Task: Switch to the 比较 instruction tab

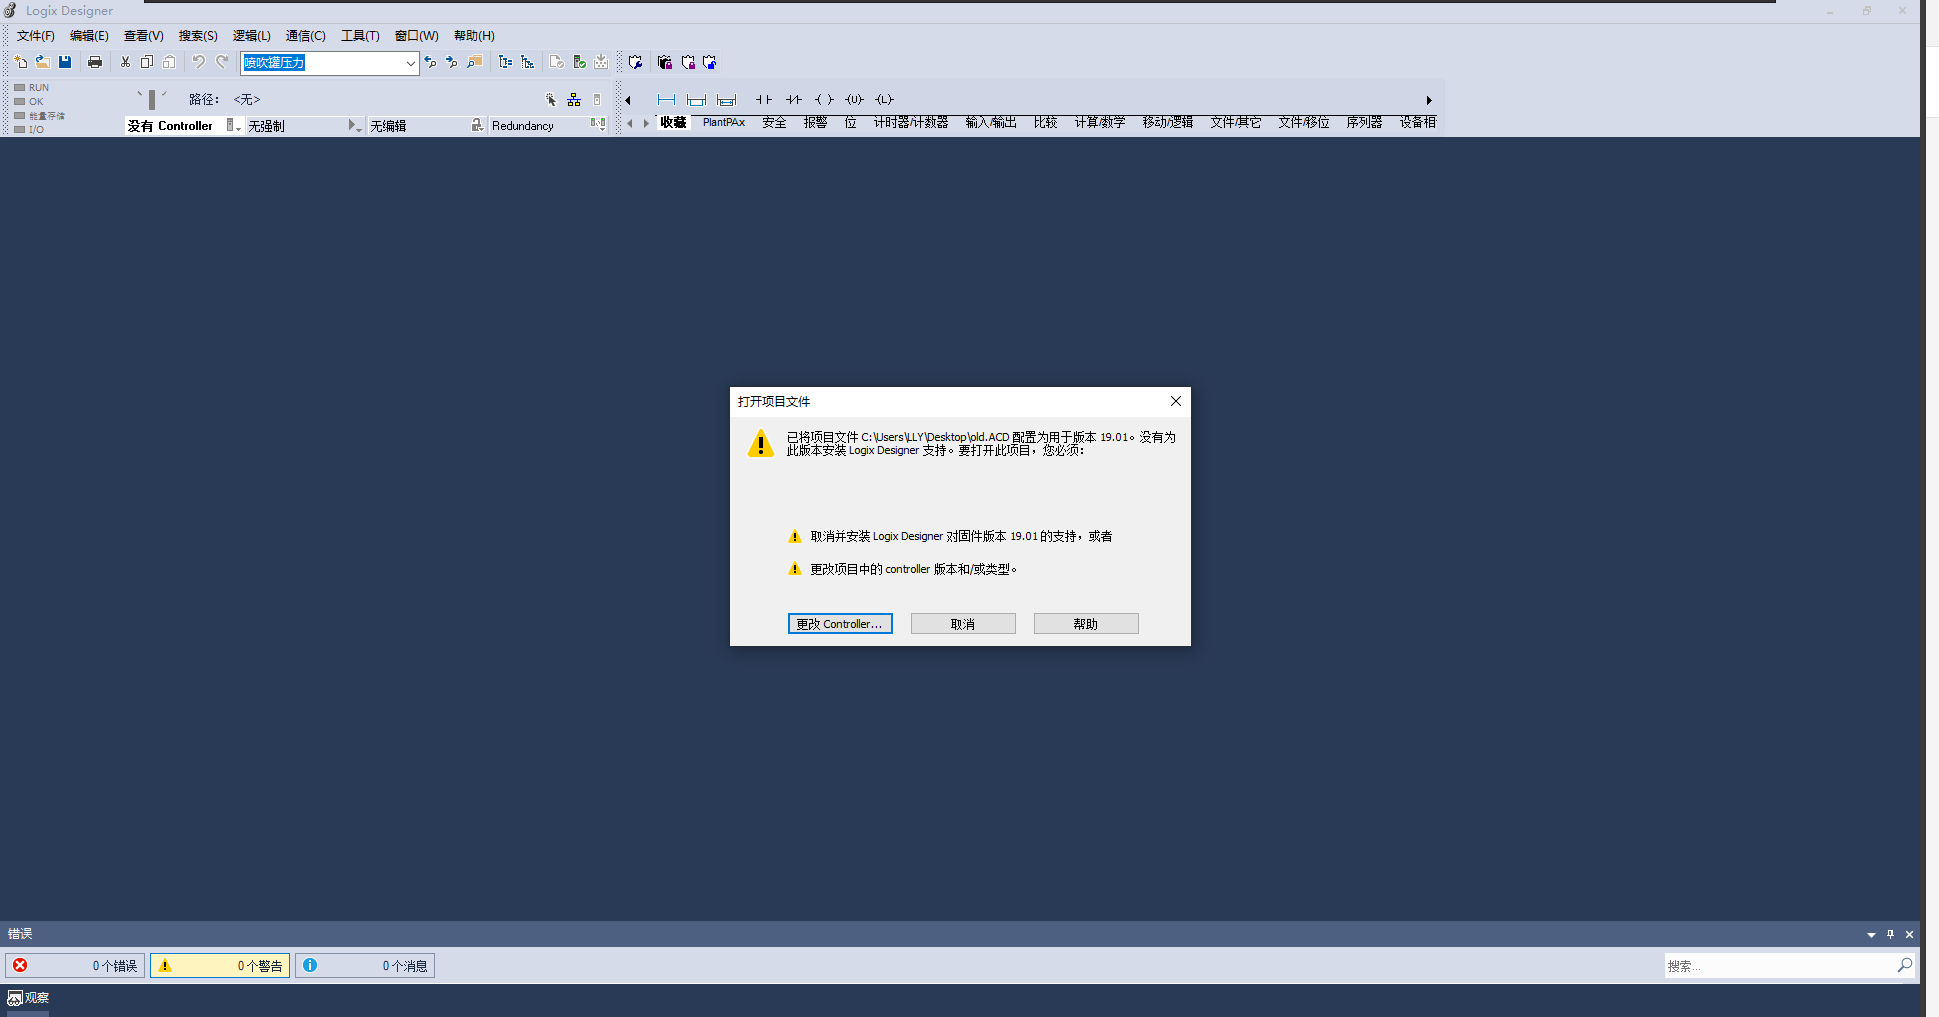Action: coord(1045,122)
